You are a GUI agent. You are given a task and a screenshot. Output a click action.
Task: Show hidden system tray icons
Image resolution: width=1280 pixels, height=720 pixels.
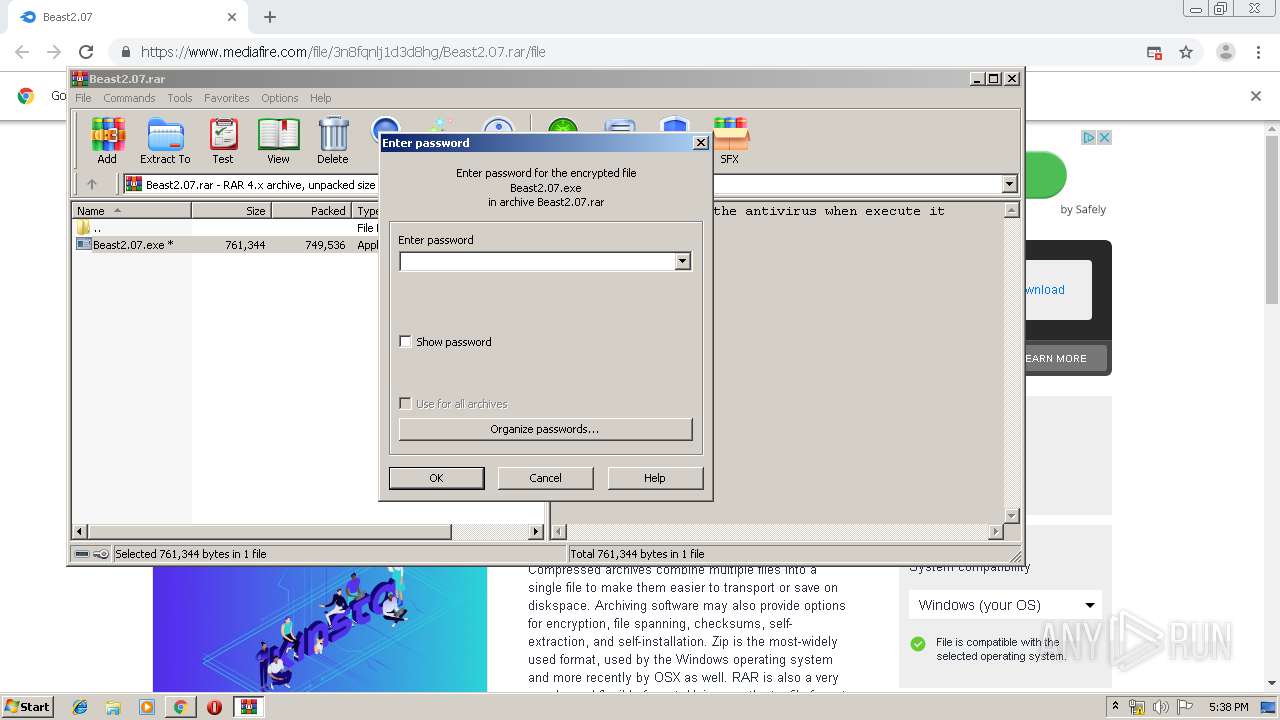pos(1115,707)
